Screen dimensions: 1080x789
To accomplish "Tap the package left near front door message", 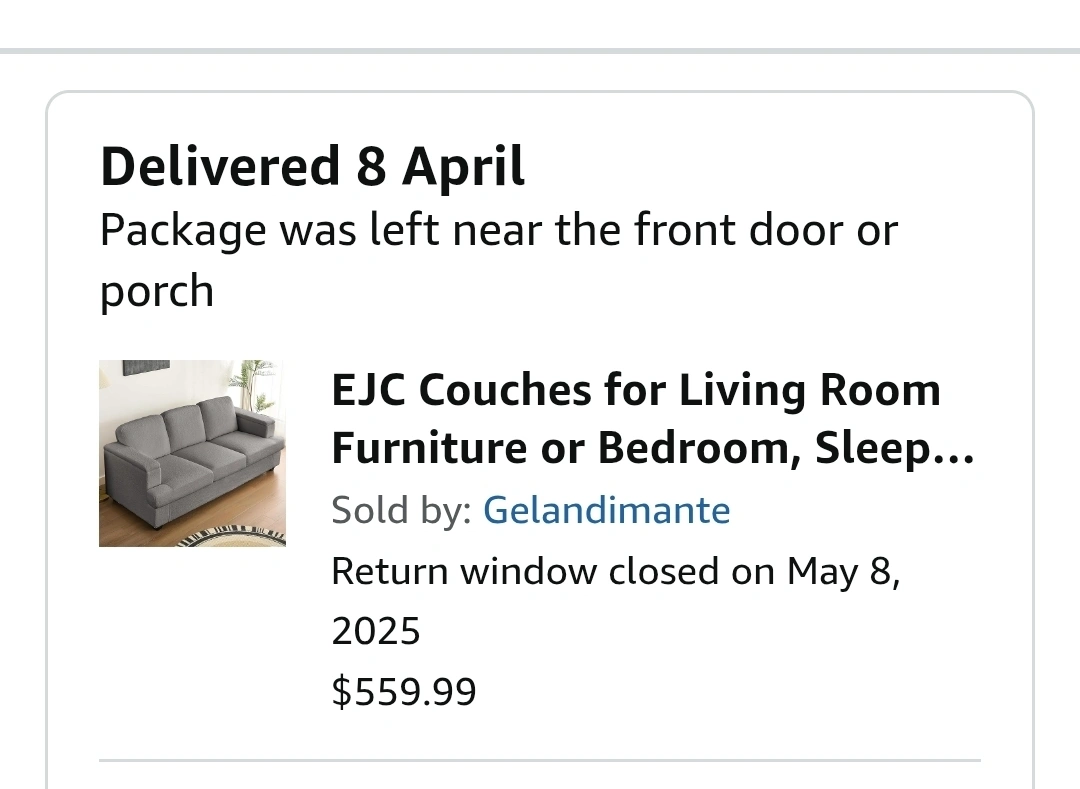I will click(x=498, y=232).
